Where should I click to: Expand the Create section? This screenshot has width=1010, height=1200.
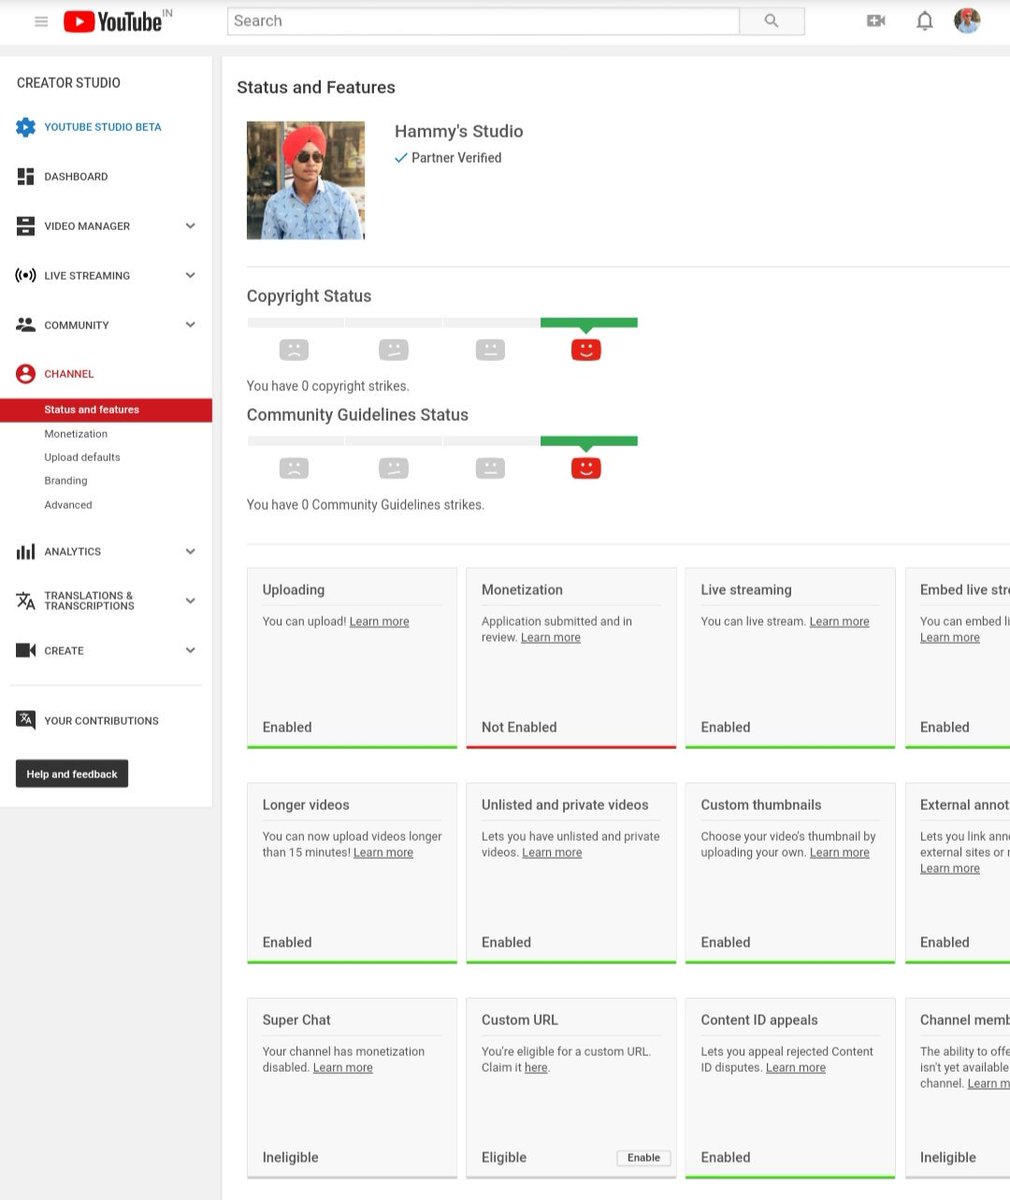point(190,650)
